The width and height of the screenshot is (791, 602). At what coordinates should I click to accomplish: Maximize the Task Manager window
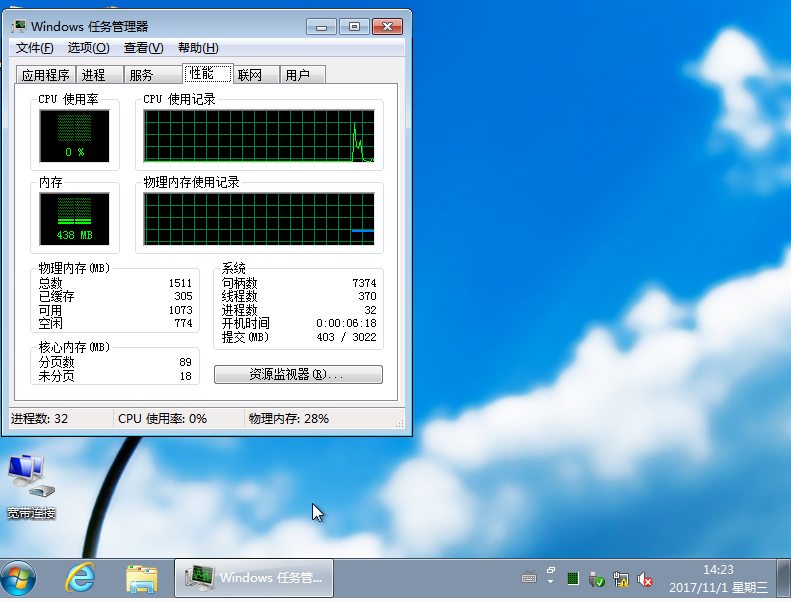354,27
